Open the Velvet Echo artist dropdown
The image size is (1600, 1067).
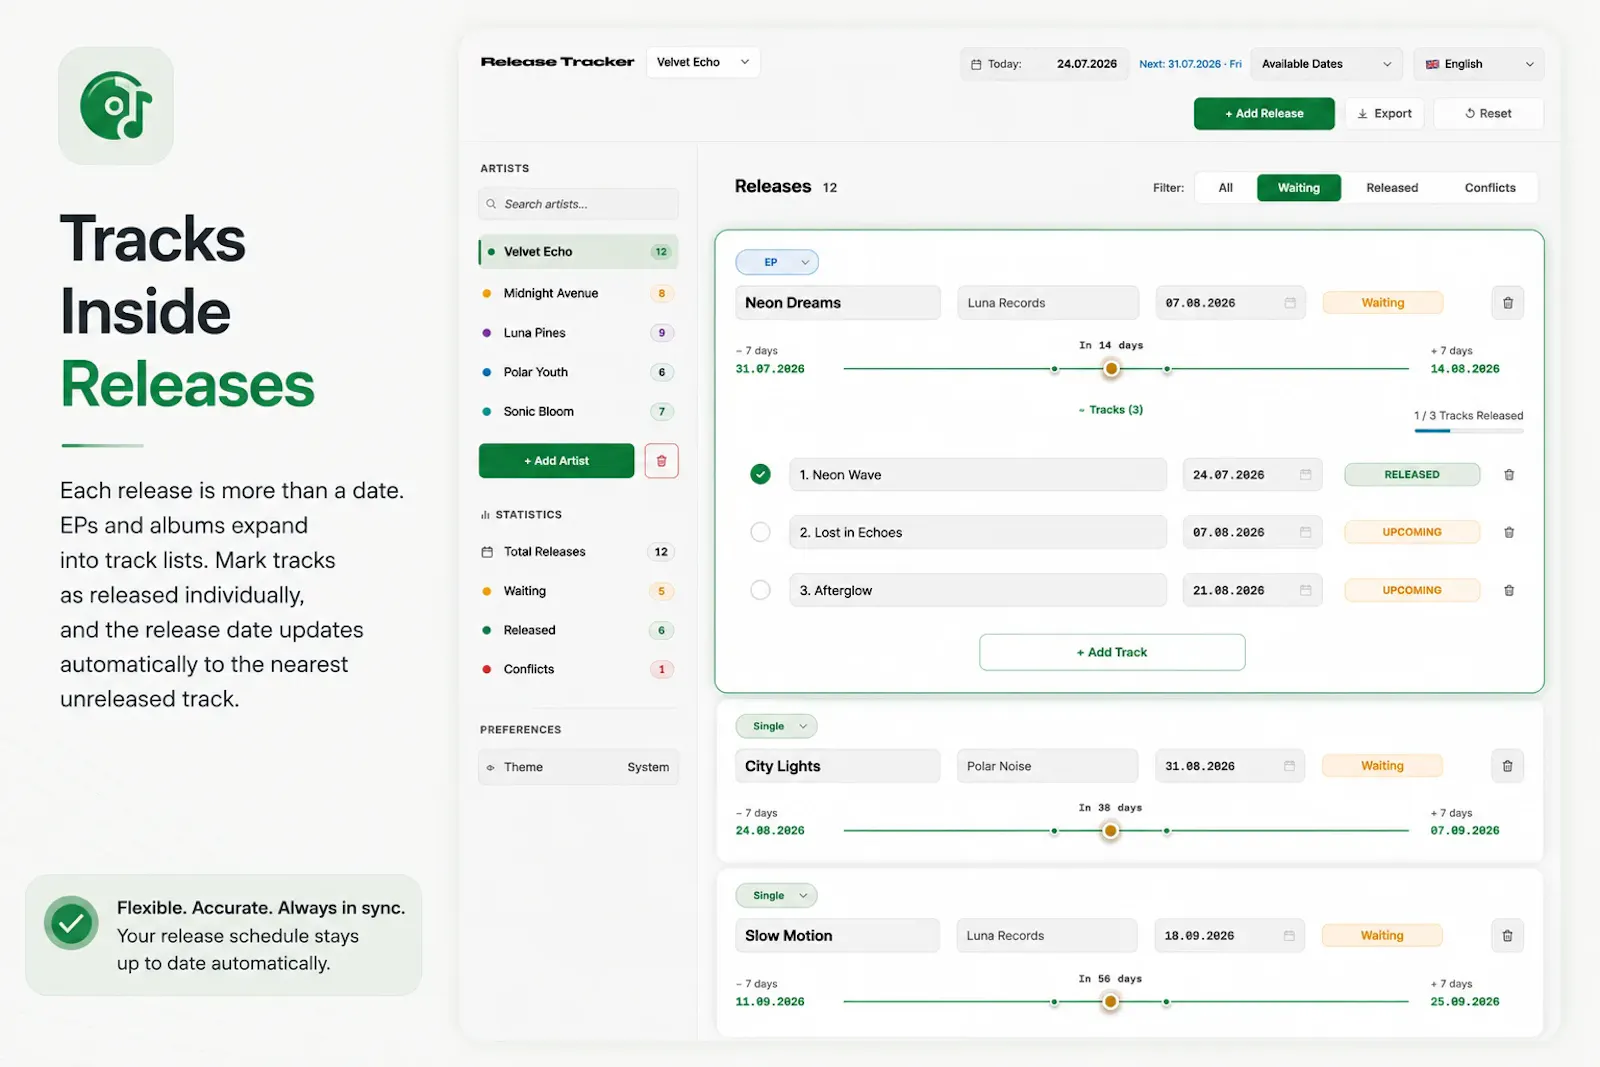pos(703,62)
